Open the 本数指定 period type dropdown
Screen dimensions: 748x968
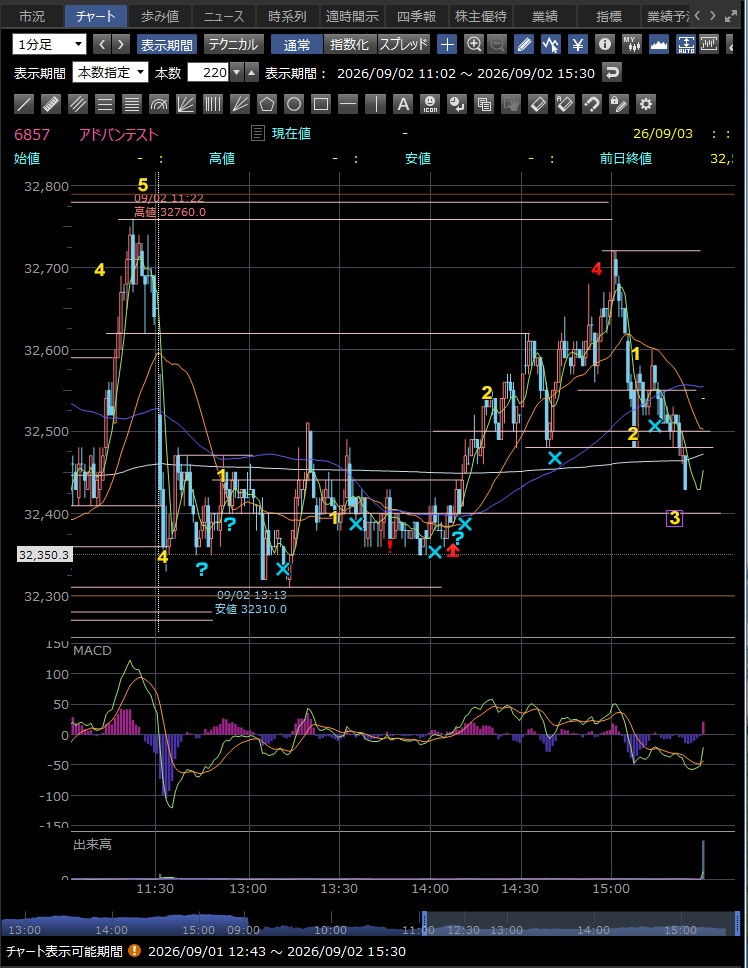click(x=110, y=73)
